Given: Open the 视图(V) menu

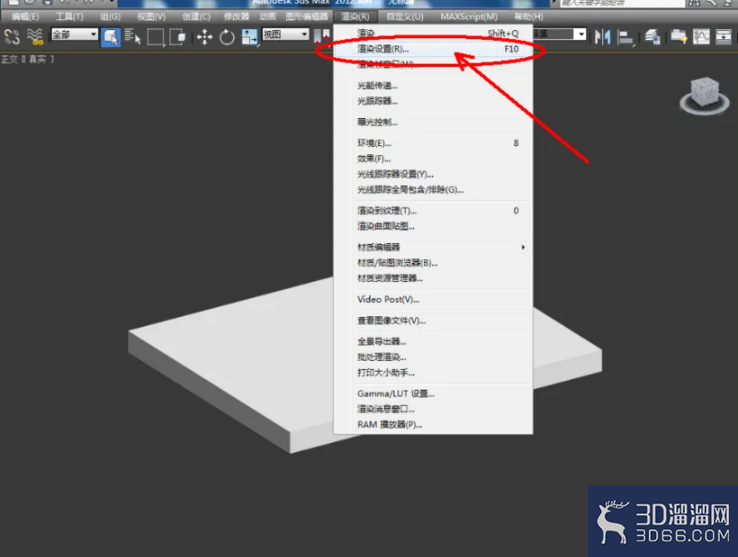Looking at the screenshot, I should click(151, 16).
